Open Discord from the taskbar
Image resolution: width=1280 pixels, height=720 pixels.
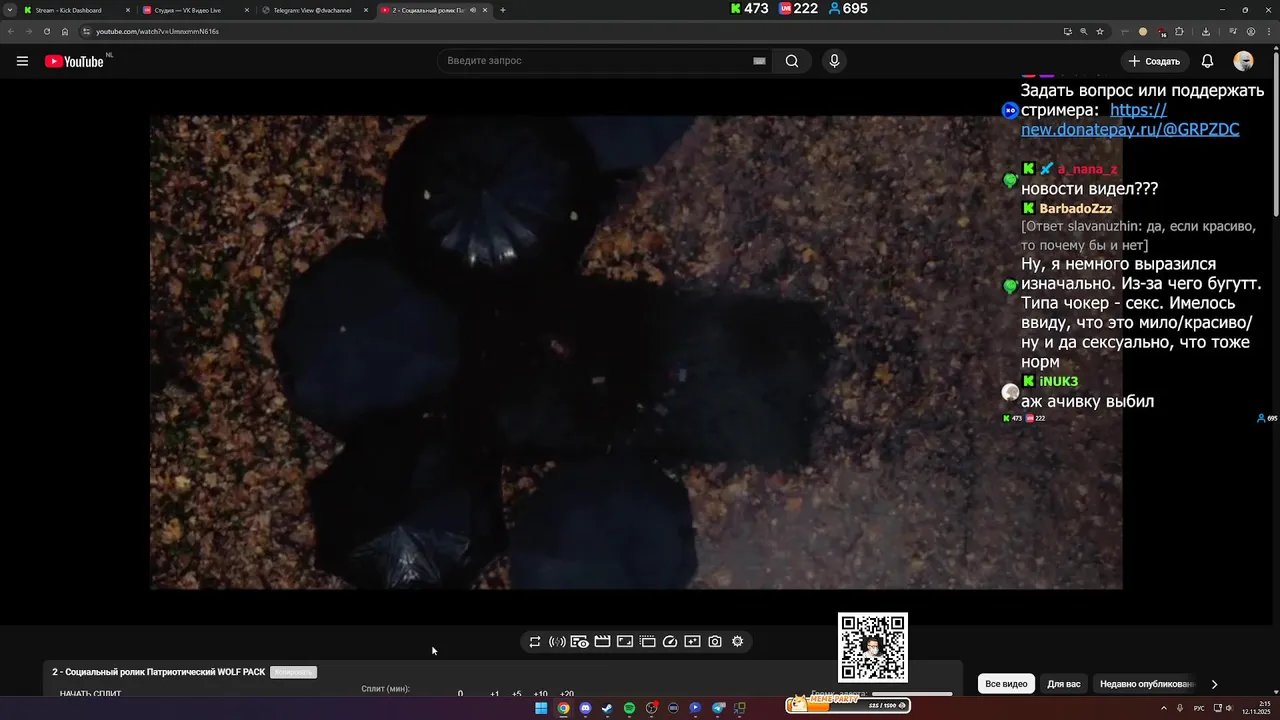[x=585, y=708]
